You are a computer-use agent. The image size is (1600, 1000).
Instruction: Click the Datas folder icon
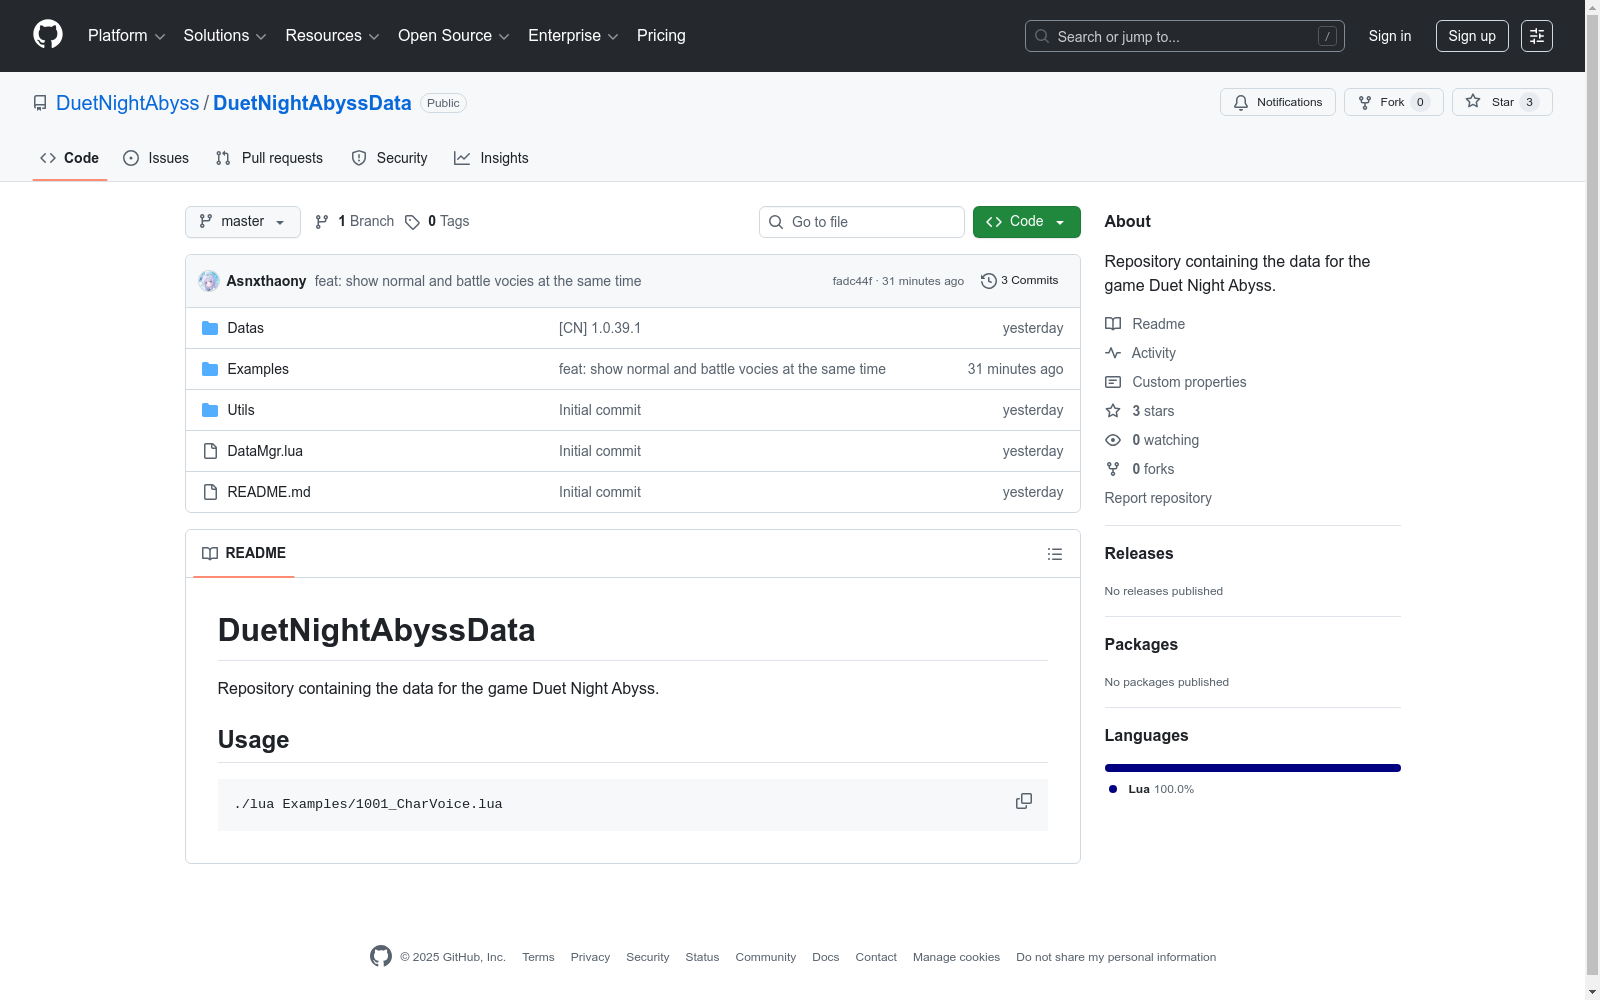(x=210, y=328)
